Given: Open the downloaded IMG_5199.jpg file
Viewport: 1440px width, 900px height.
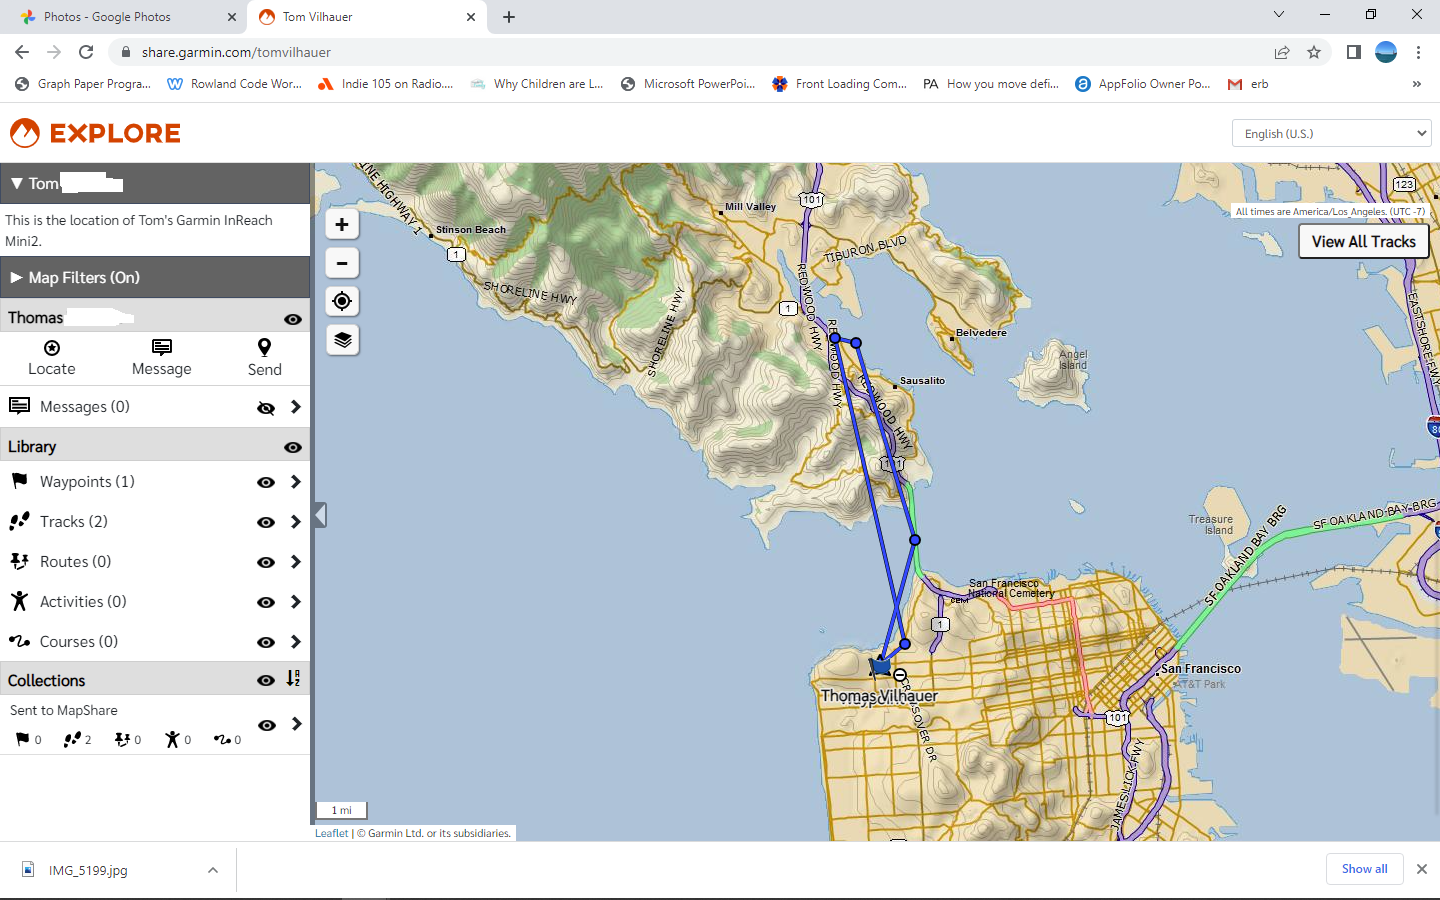Looking at the screenshot, I should (x=88, y=870).
